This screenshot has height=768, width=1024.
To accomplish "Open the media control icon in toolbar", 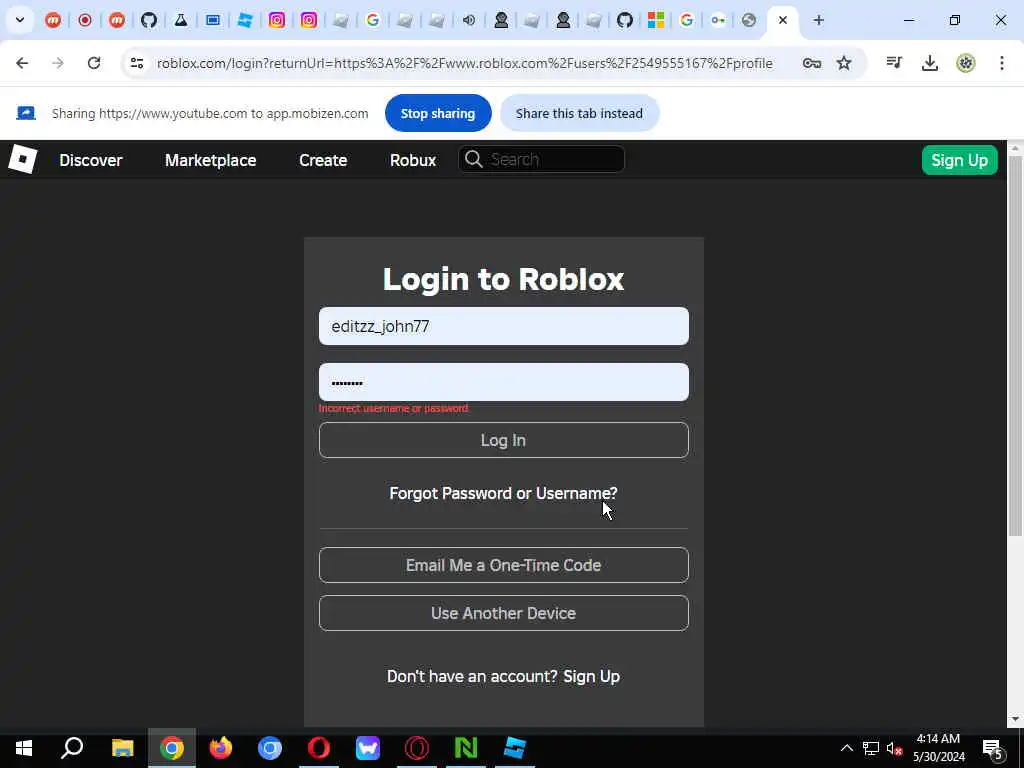I will coord(894,63).
